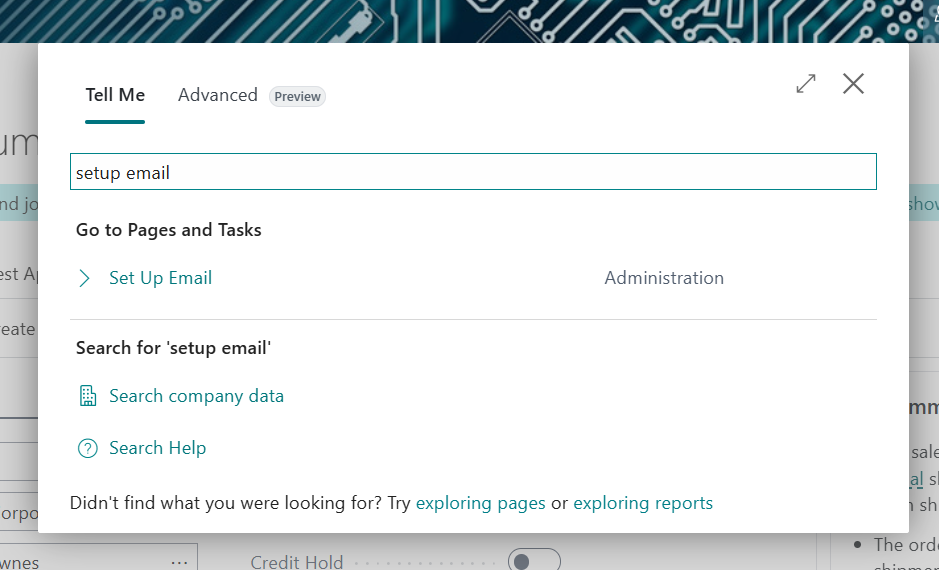
Task: Click the chevron arrow beside Set Up Email
Action: coord(85,278)
